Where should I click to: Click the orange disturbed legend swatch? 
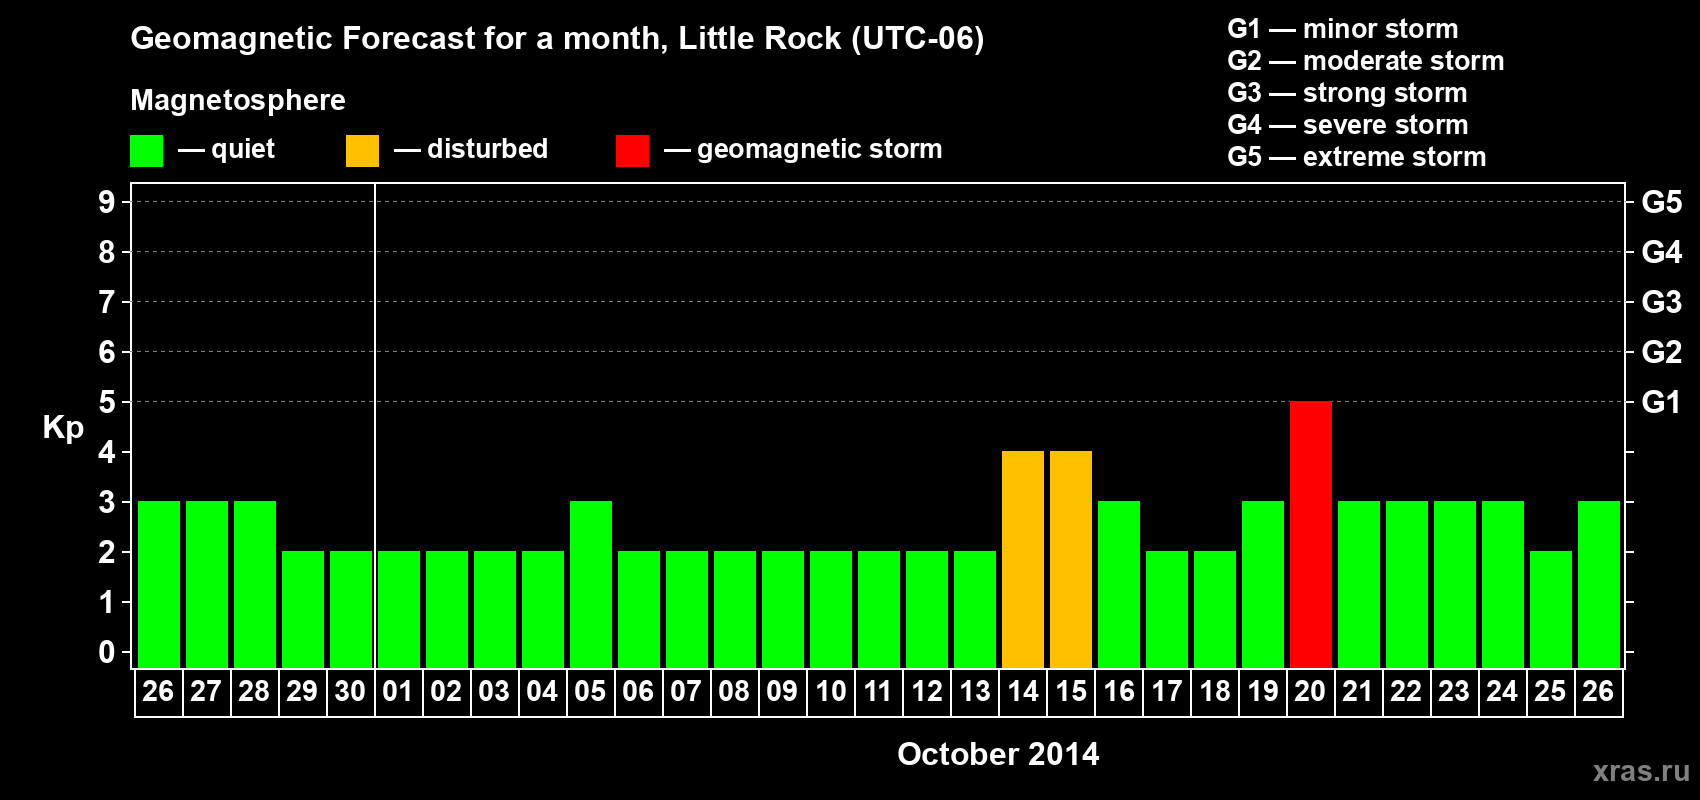point(362,151)
